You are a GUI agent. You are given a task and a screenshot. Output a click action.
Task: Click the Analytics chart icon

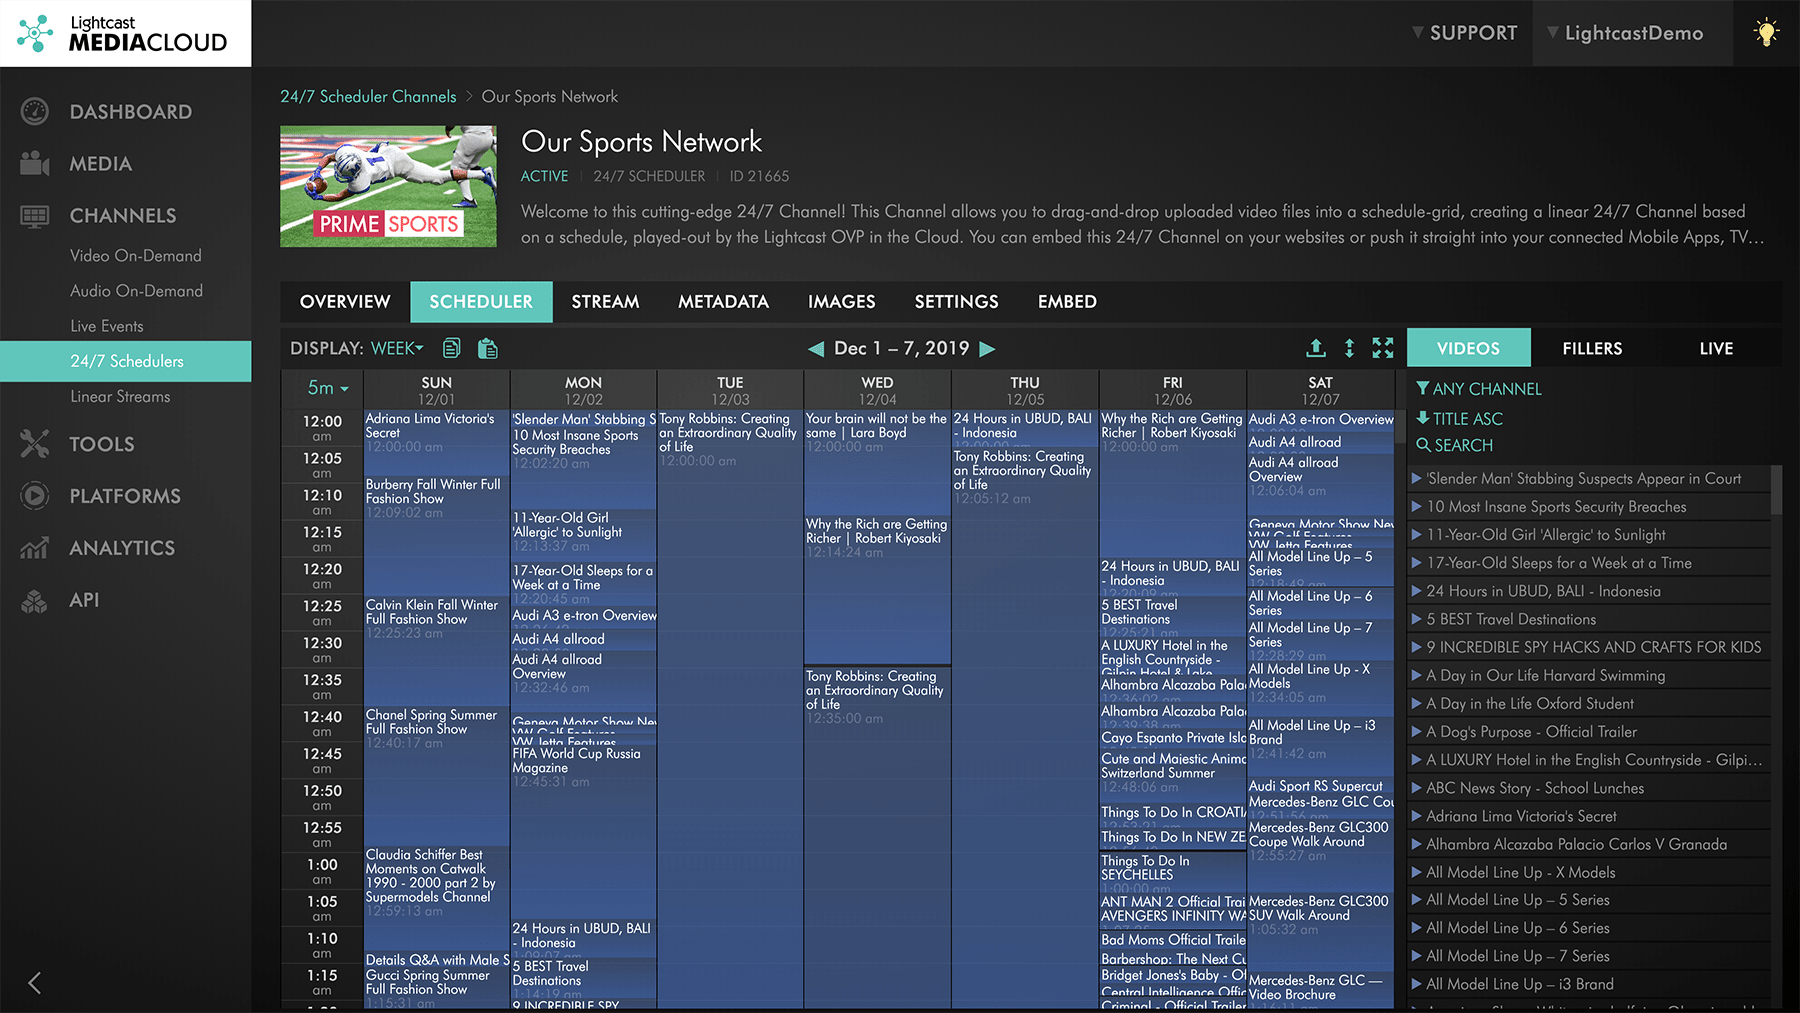coord(35,548)
